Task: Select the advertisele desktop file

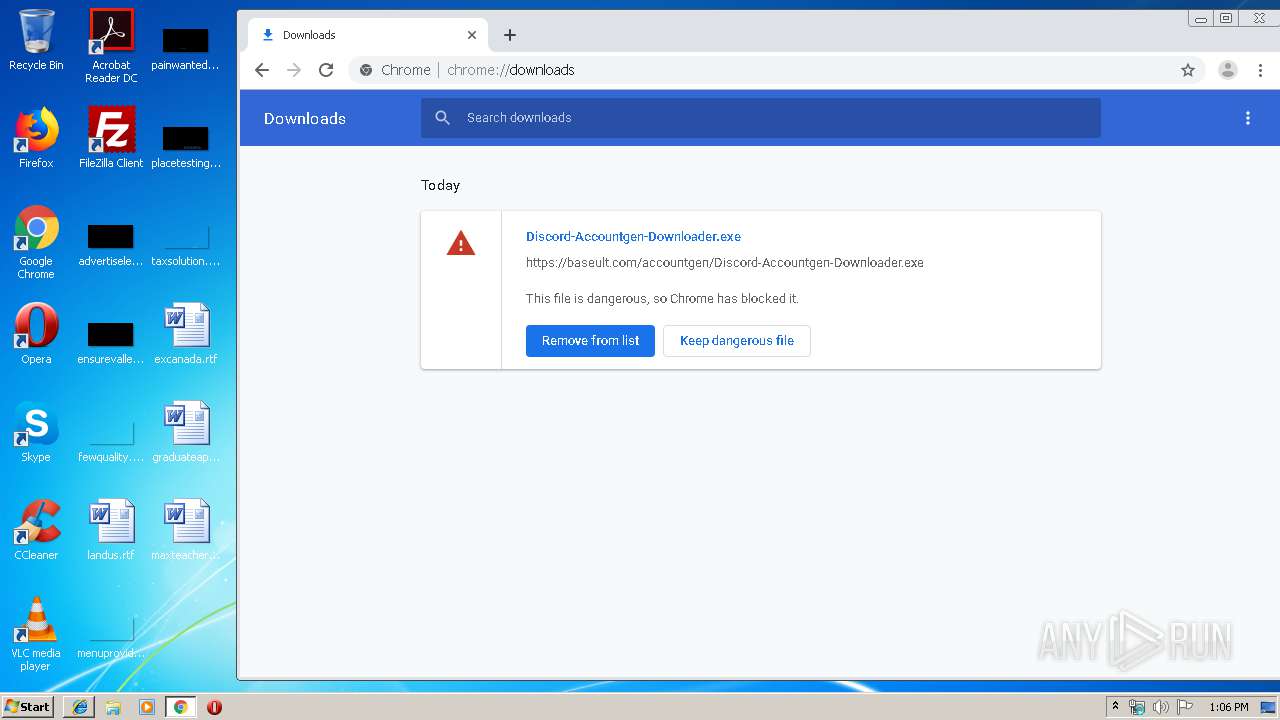Action: click(x=111, y=244)
